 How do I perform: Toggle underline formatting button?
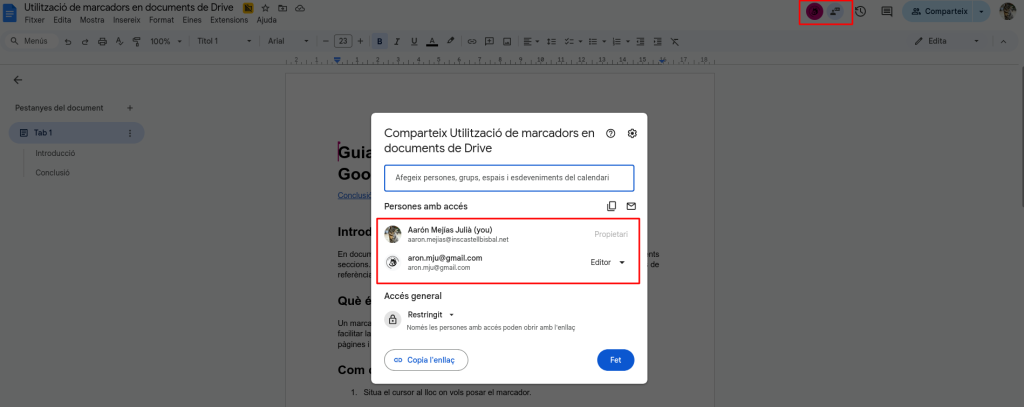[x=414, y=41]
